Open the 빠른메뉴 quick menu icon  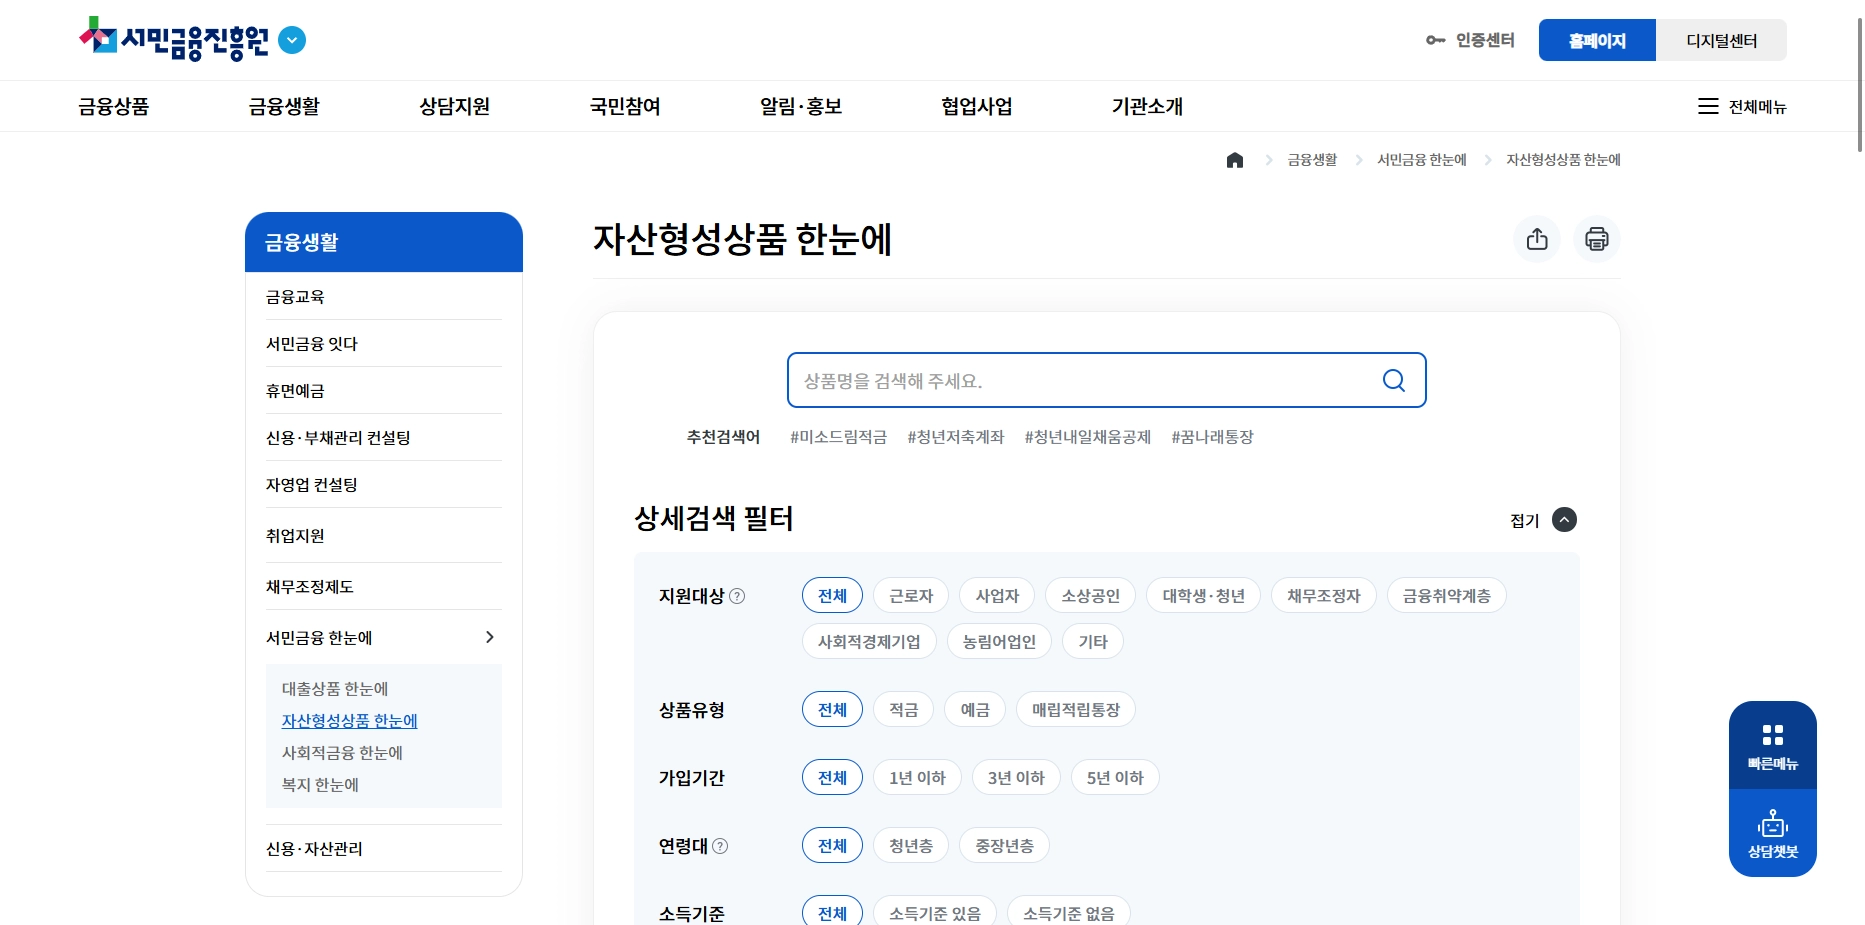point(1773,746)
